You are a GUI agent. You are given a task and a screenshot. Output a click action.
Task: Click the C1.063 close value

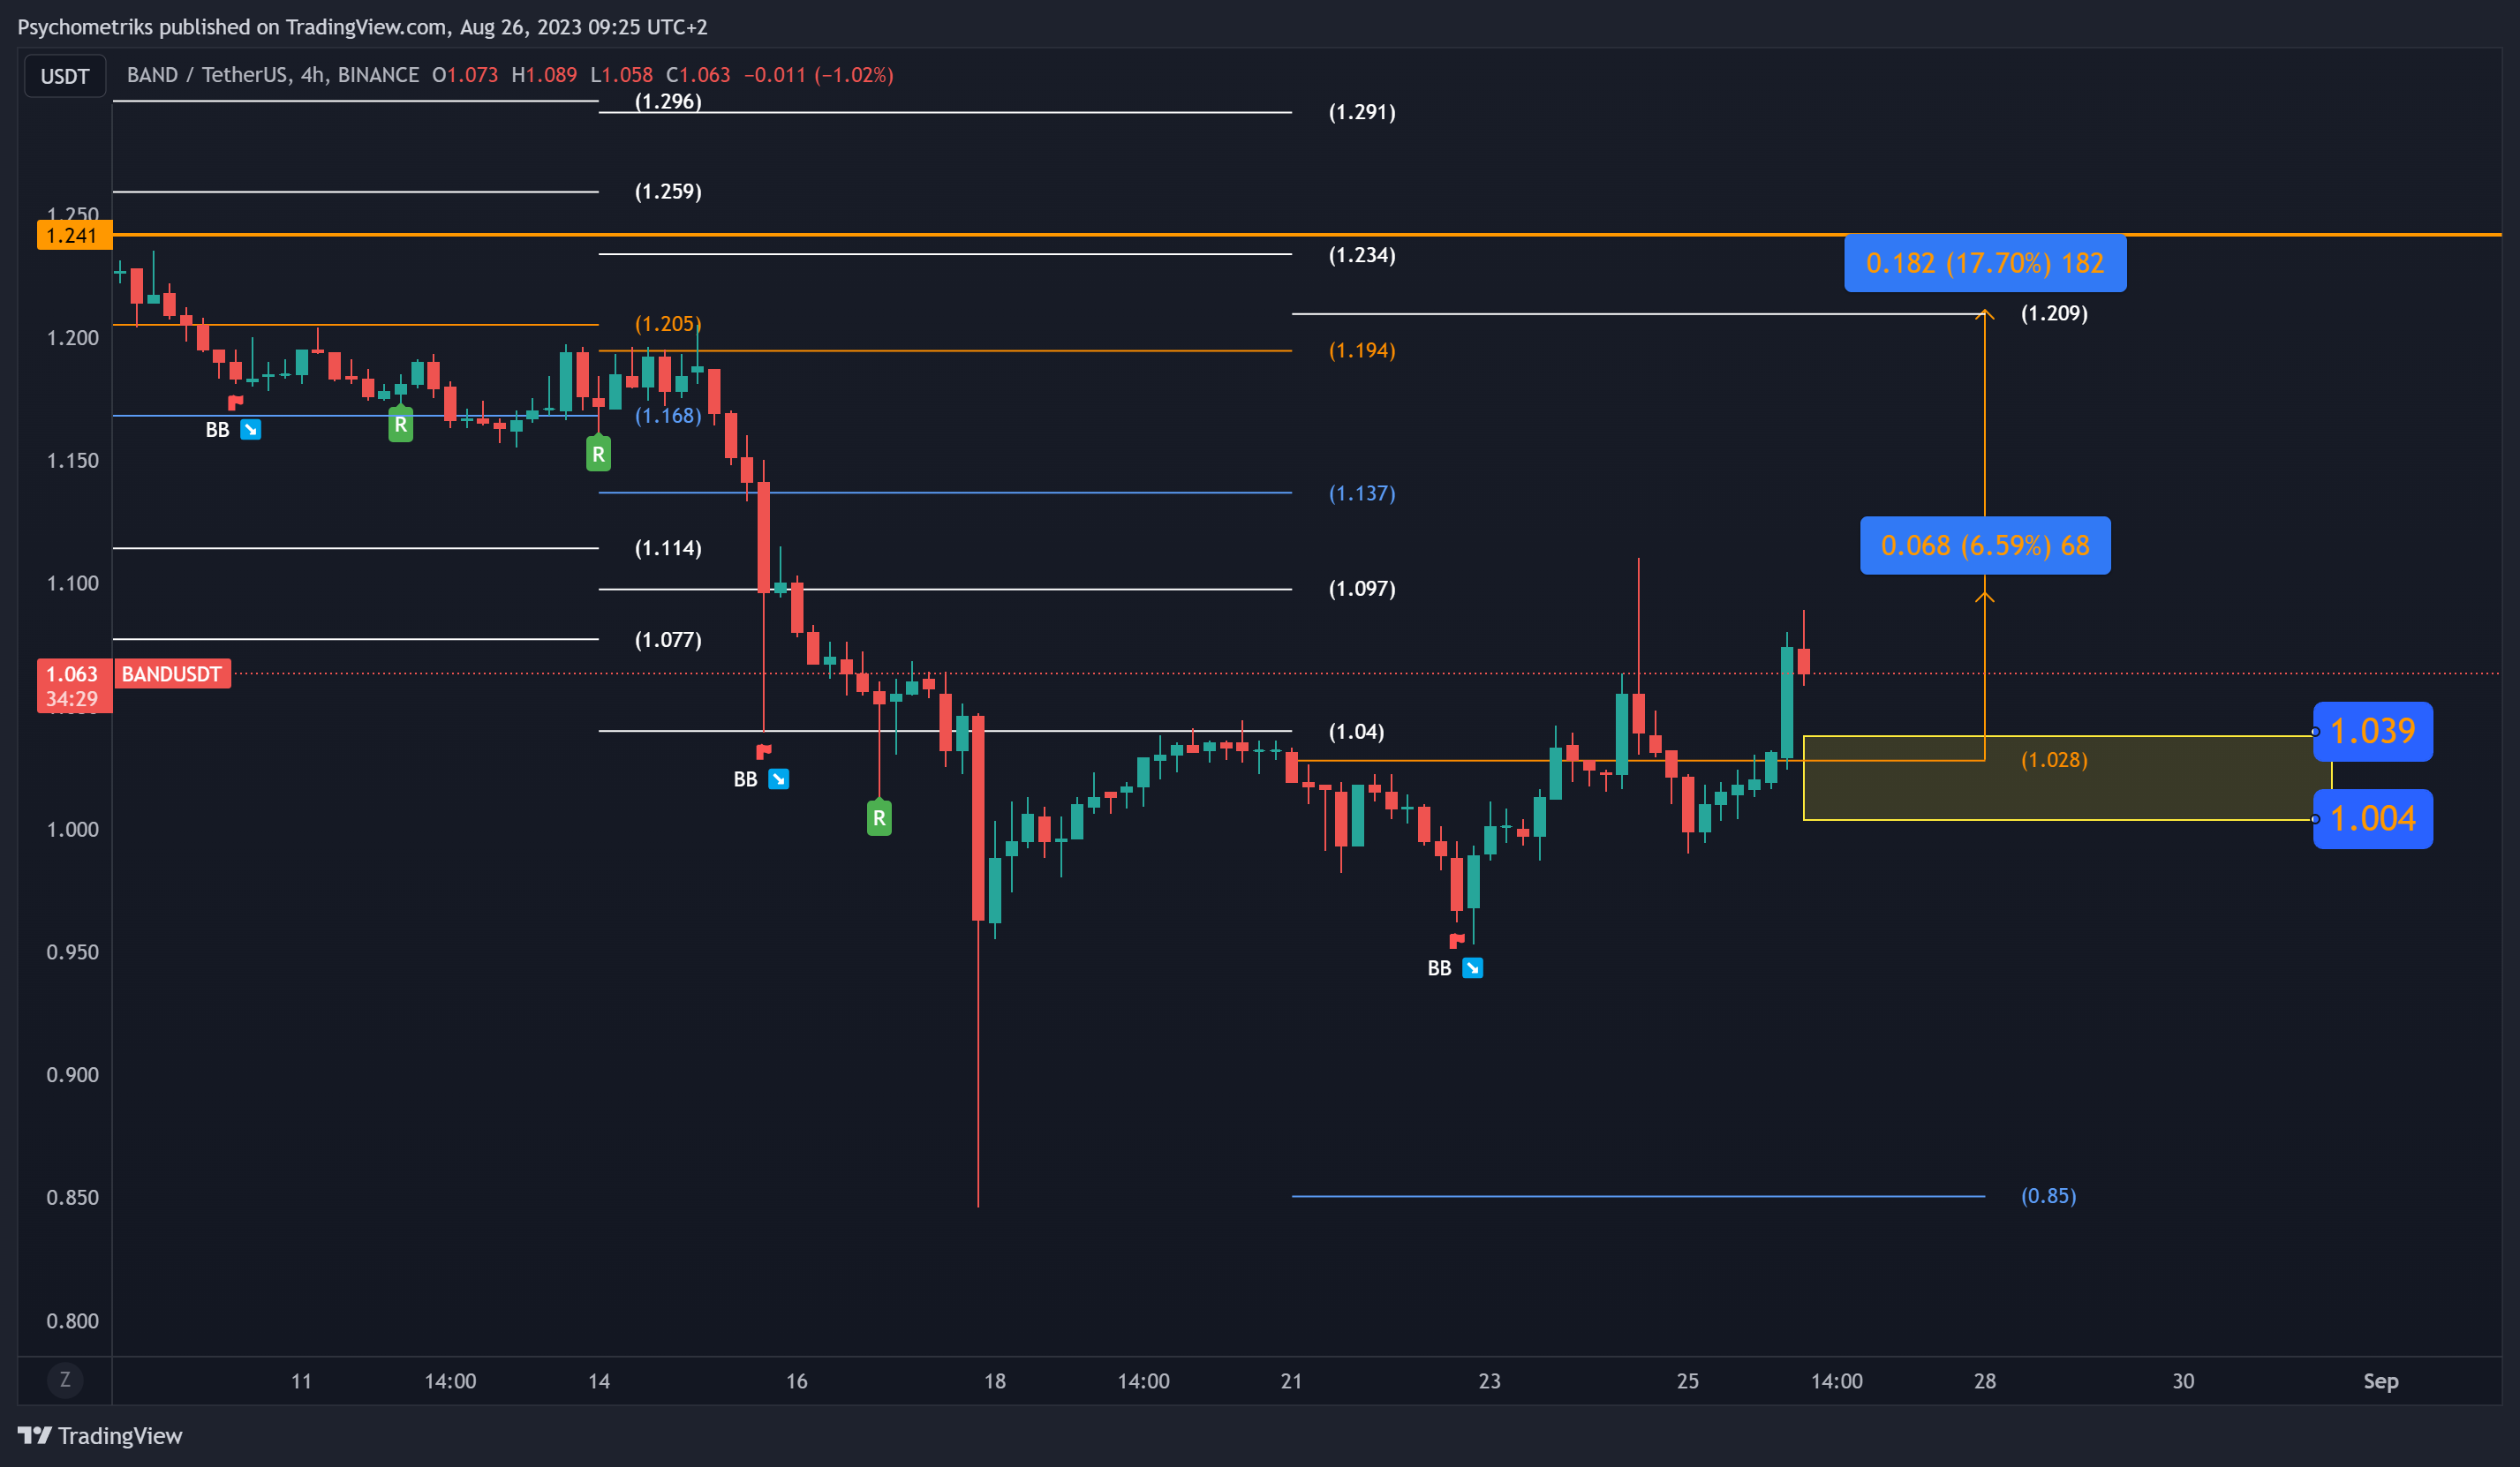point(699,75)
